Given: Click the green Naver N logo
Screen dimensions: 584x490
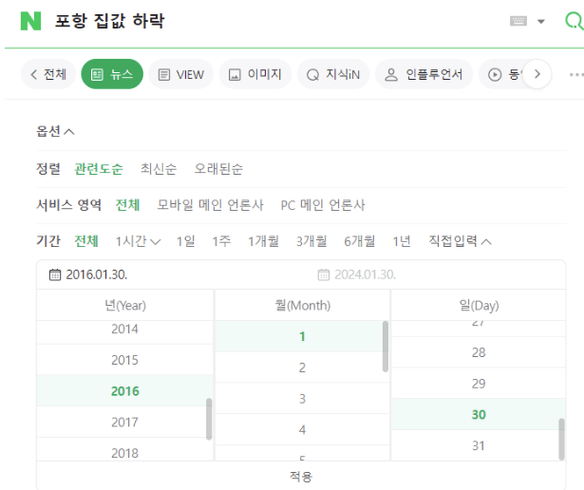Looking at the screenshot, I should [x=31, y=21].
